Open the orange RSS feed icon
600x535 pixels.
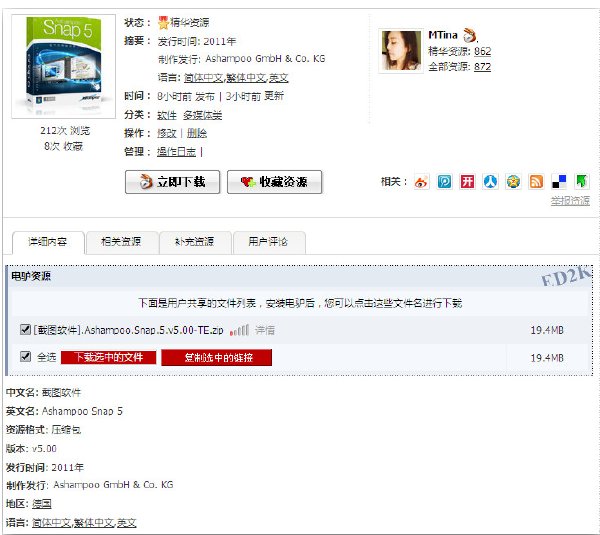(536, 181)
